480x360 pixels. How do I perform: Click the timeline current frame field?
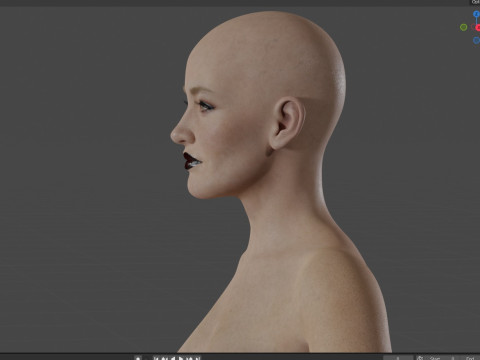[398, 358]
